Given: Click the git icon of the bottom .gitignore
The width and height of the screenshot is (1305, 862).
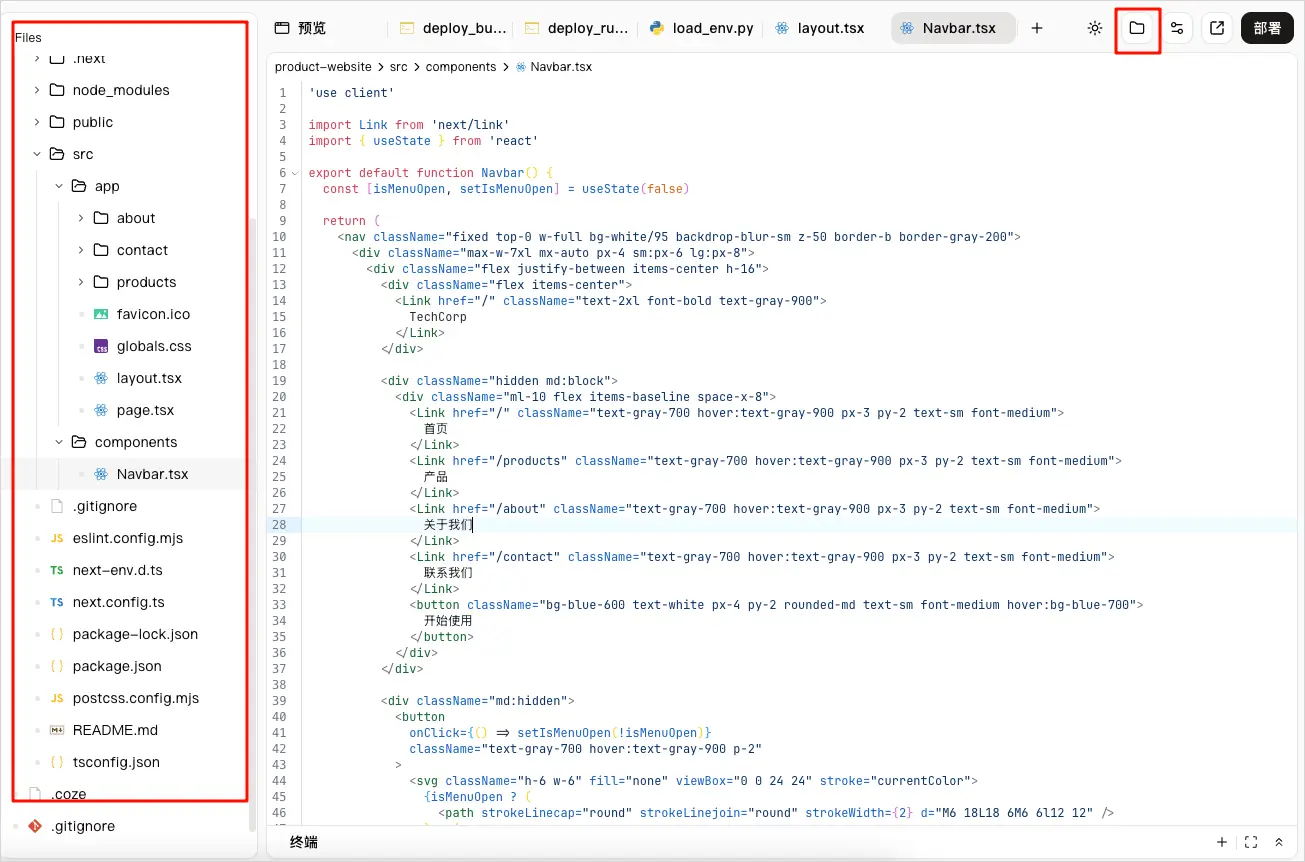Looking at the screenshot, I should [35, 826].
